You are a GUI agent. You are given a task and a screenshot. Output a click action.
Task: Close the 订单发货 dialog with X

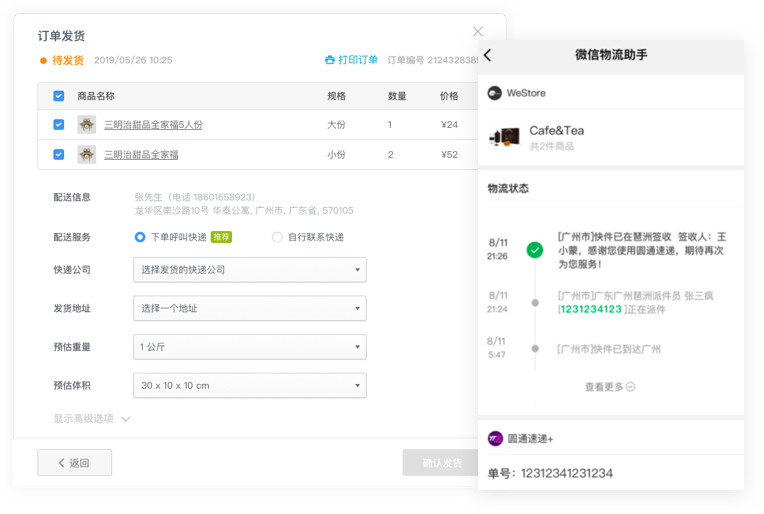tap(478, 32)
